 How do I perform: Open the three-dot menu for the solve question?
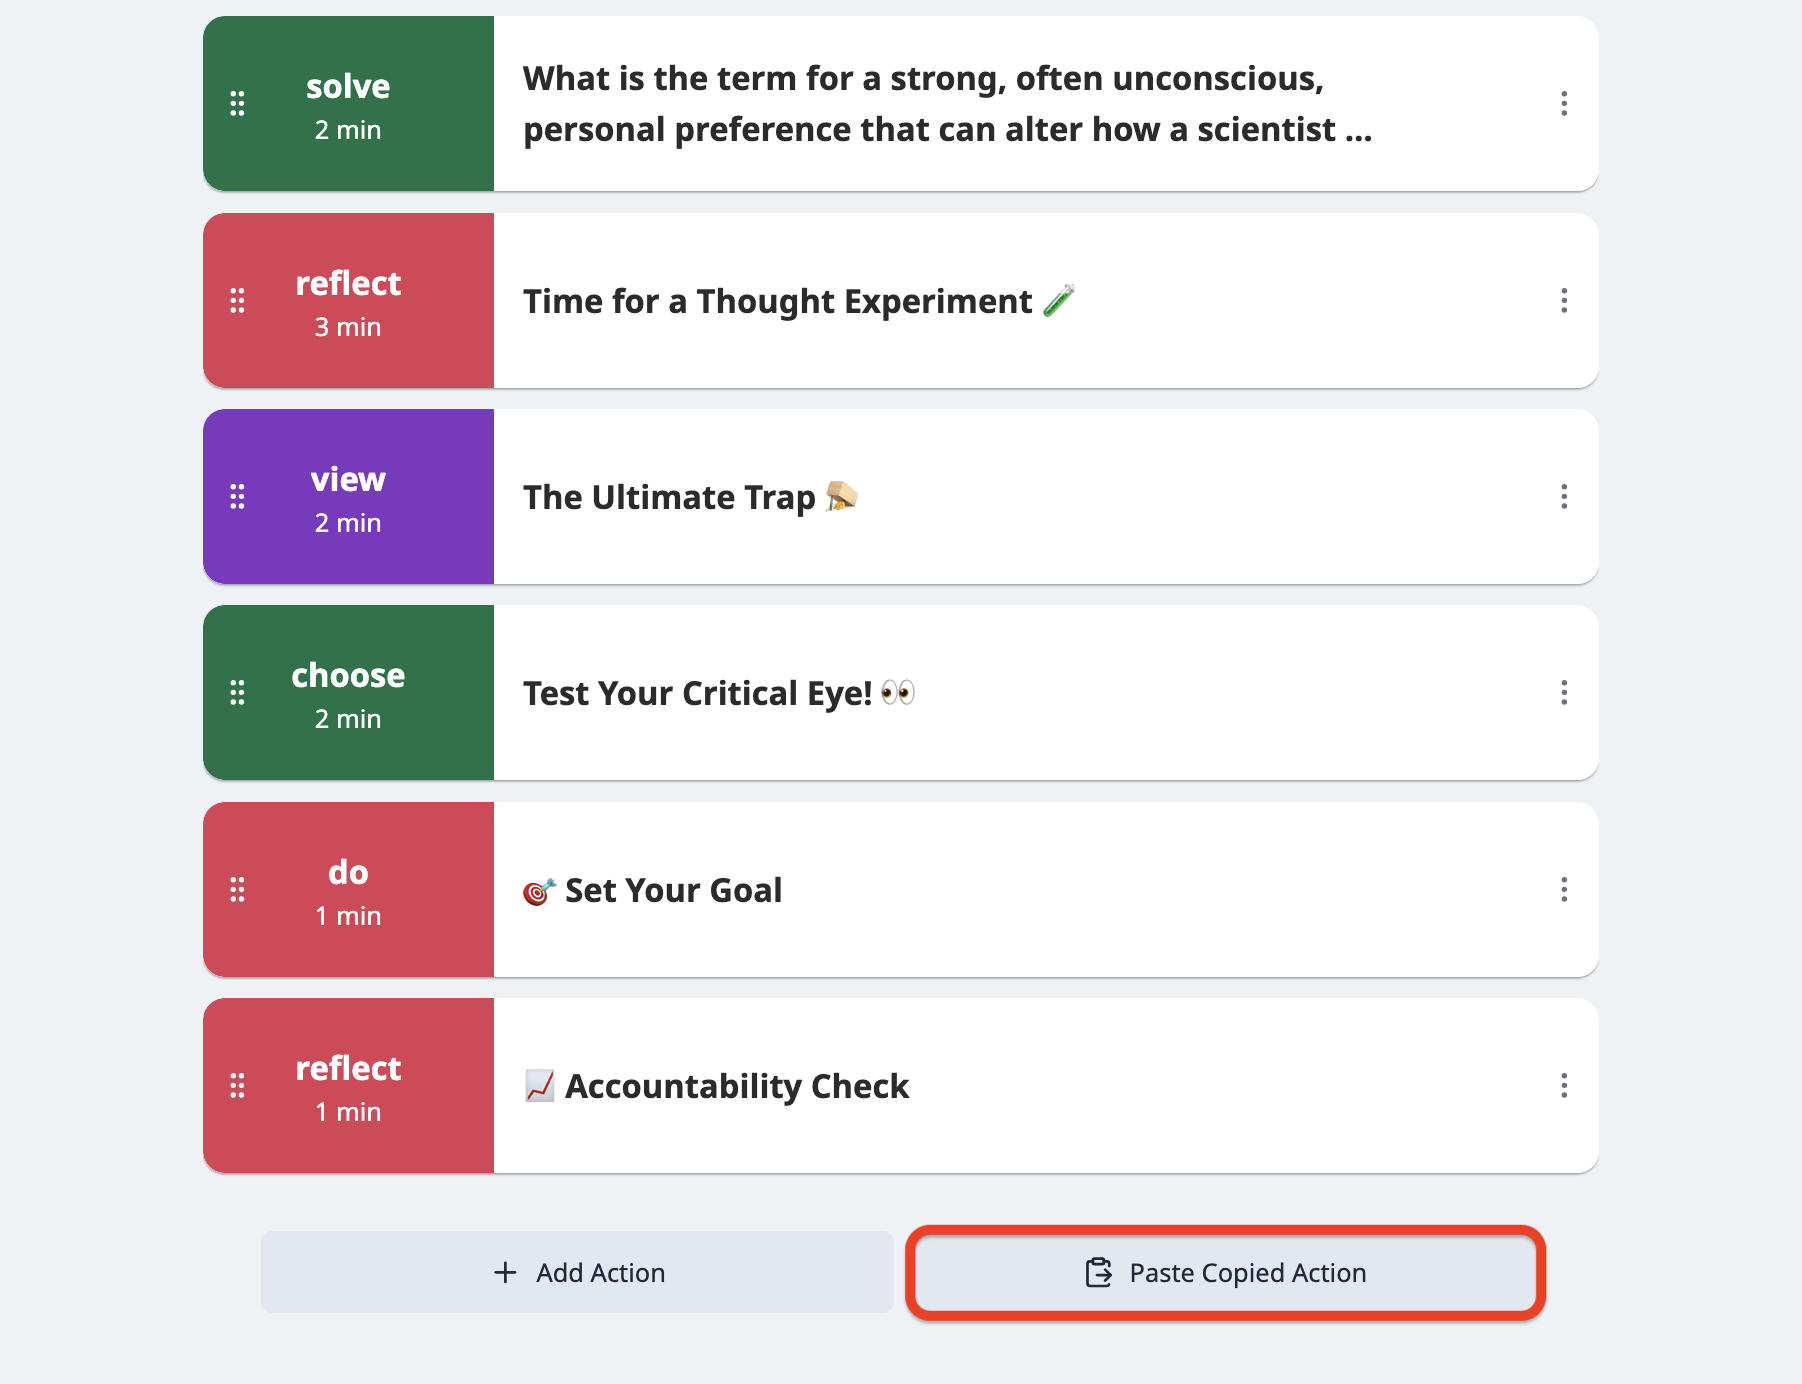[x=1564, y=104]
